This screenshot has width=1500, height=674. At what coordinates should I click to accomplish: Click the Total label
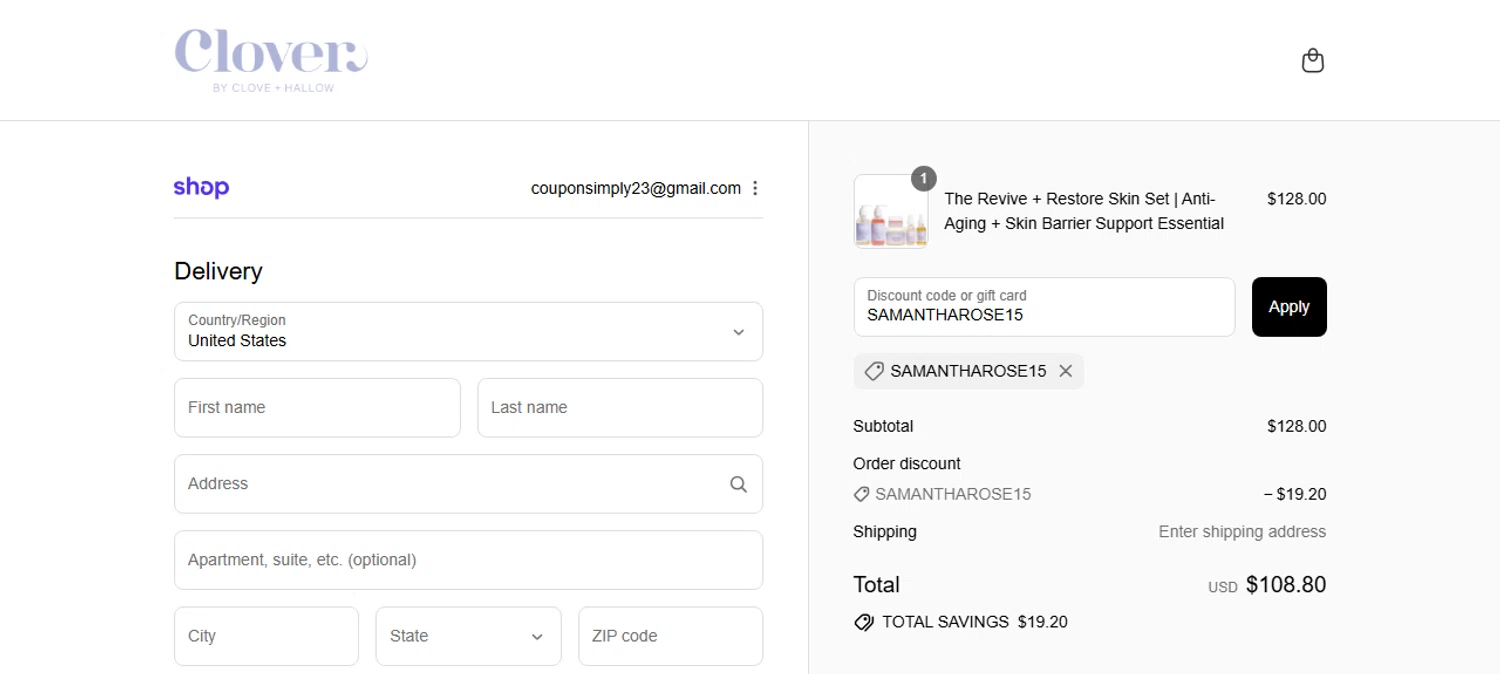tap(876, 585)
